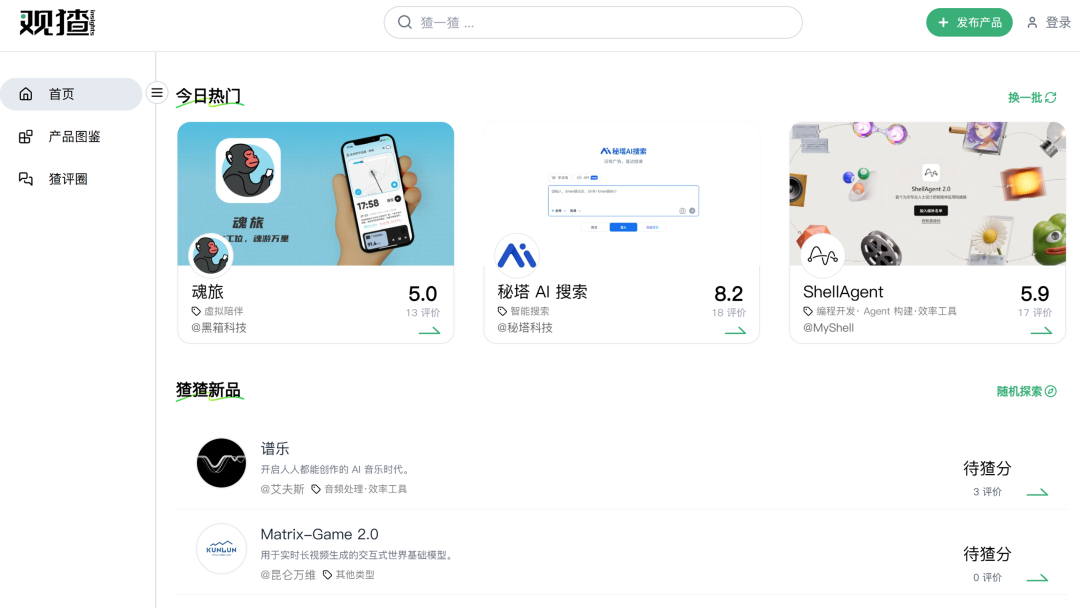Click the search magnifier icon
The width and height of the screenshot is (1080, 608).
coord(405,23)
